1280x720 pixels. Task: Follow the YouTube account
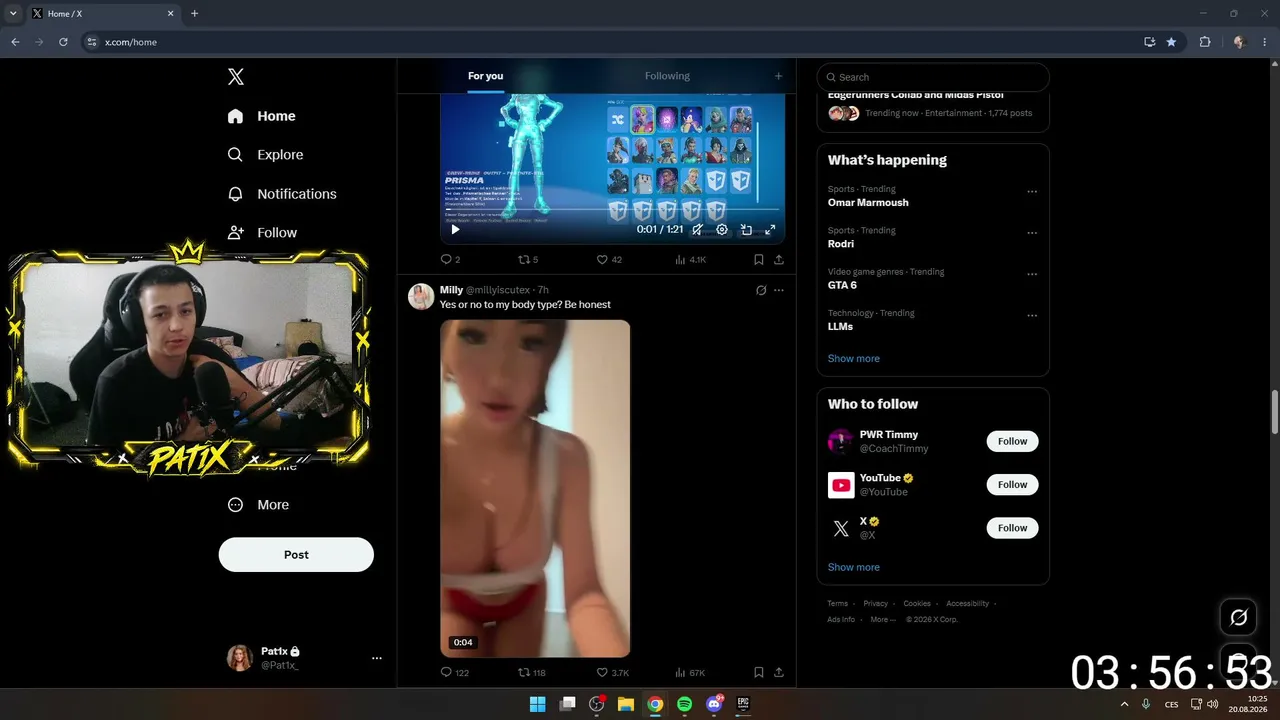1012,485
